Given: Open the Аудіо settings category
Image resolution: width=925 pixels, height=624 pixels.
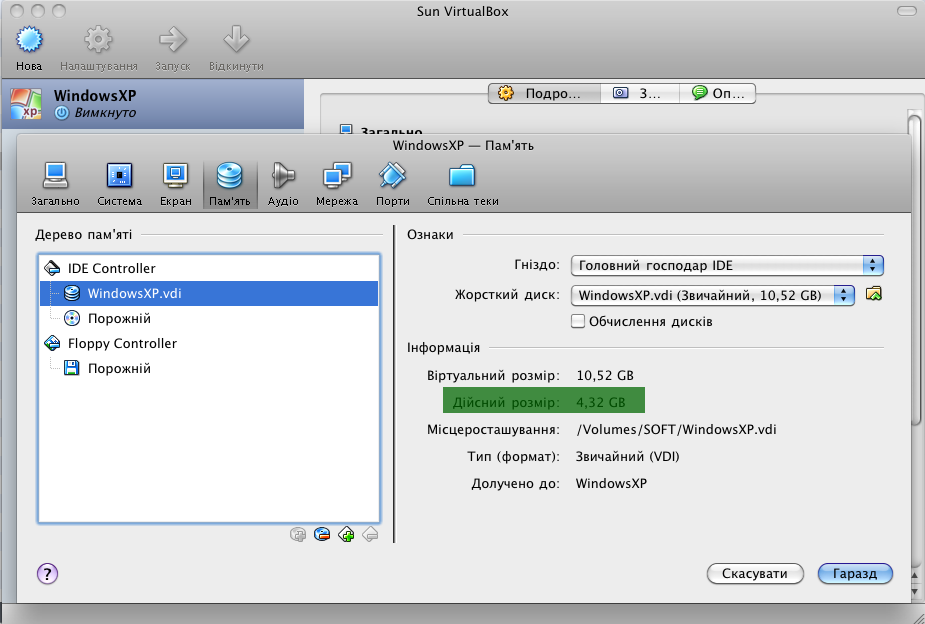Looking at the screenshot, I should [283, 184].
